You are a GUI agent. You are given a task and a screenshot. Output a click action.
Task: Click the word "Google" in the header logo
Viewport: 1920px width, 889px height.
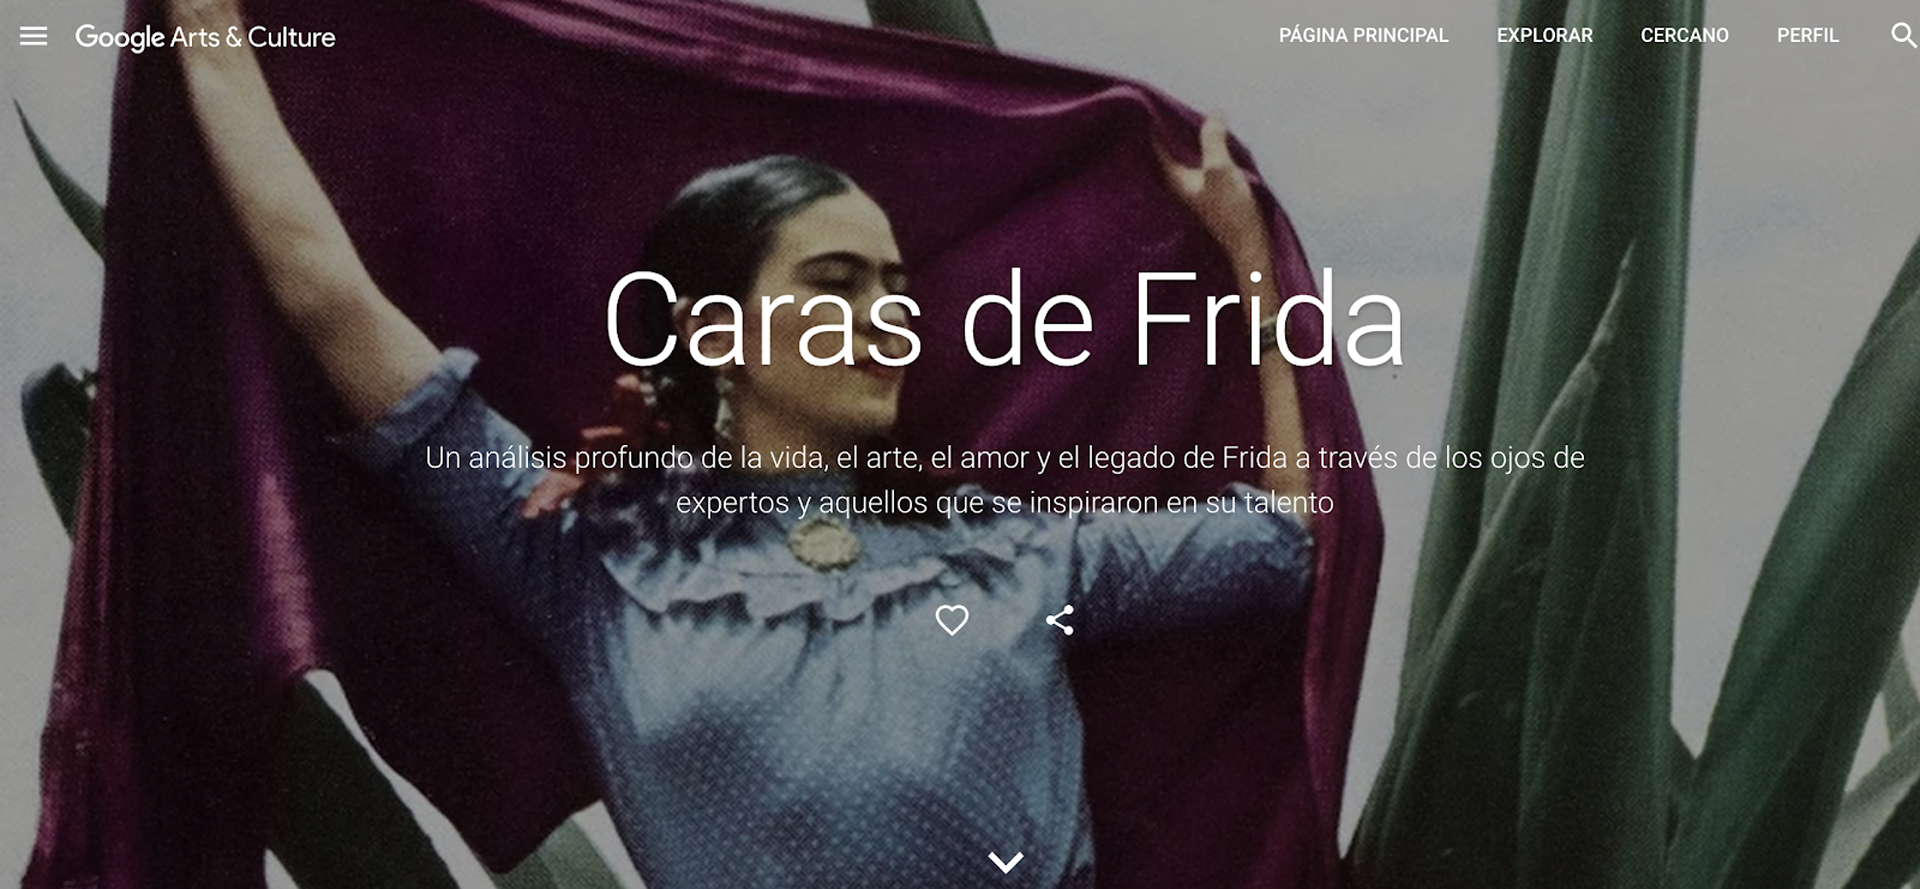(120, 38)
